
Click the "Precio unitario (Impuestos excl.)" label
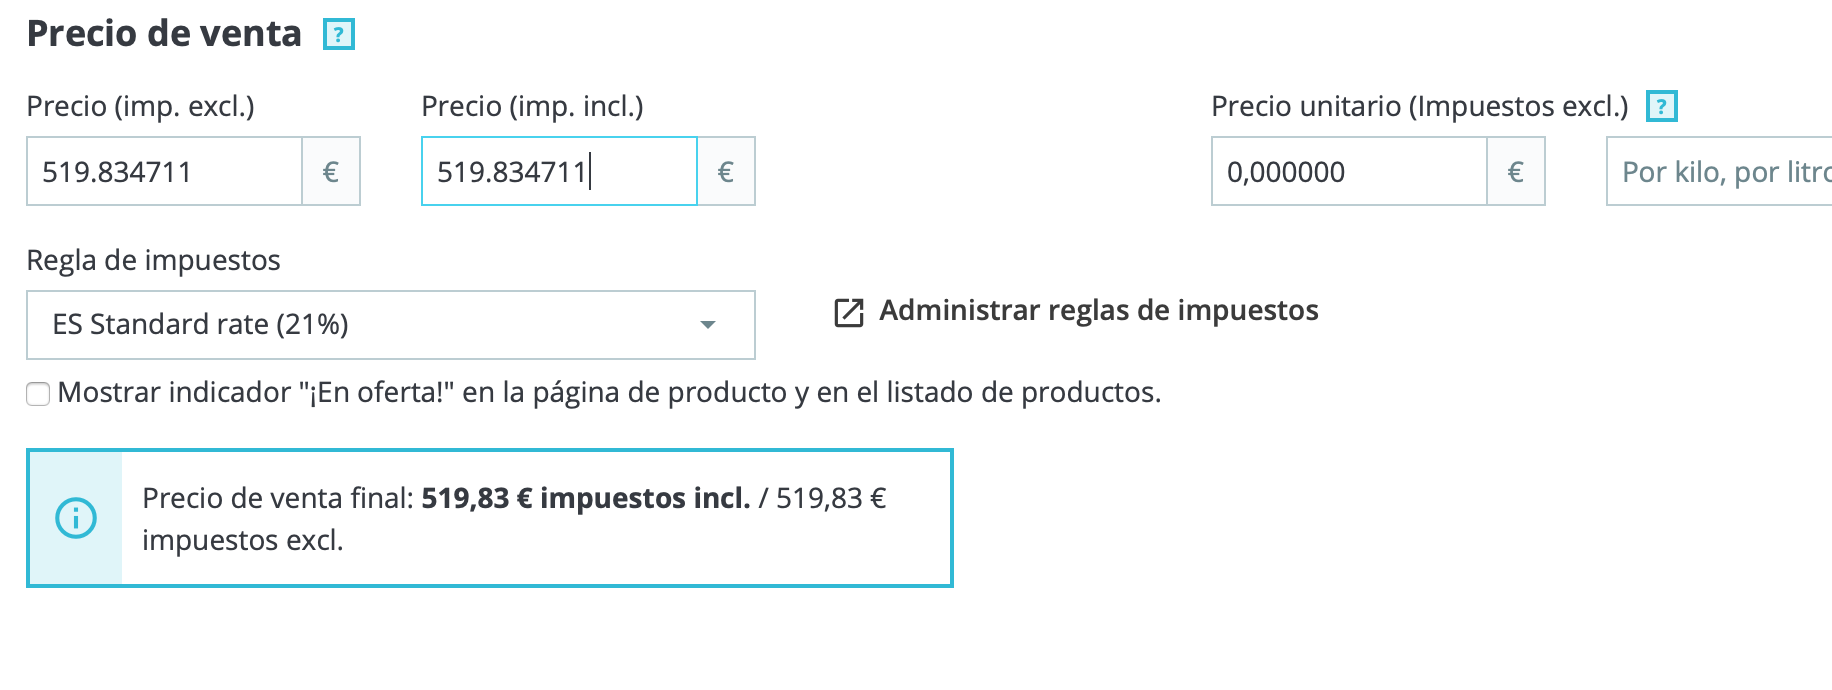[1419, 106]
